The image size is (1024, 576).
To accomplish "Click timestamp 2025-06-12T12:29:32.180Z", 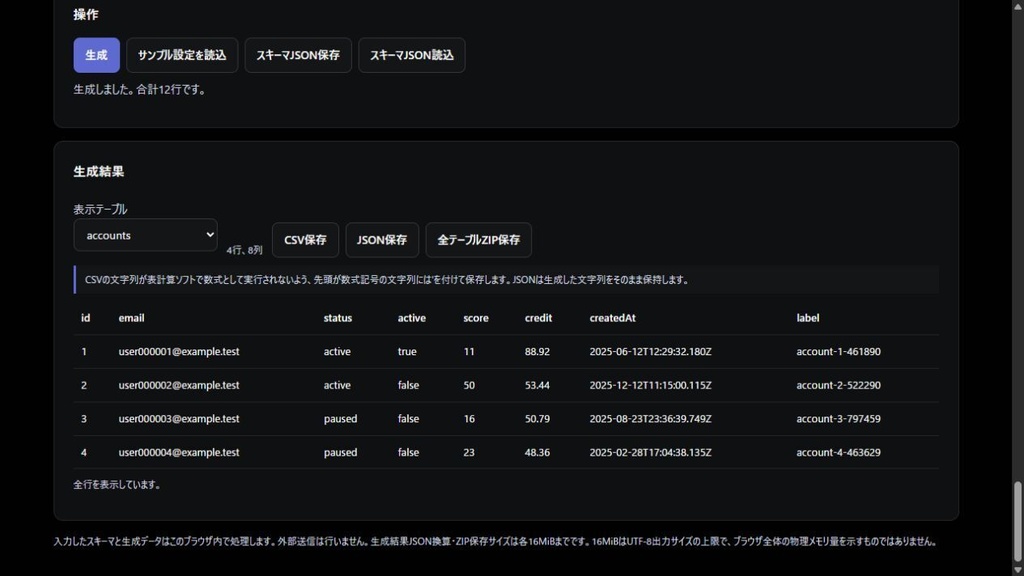I will pyautogui.click(x=650, y=351).
